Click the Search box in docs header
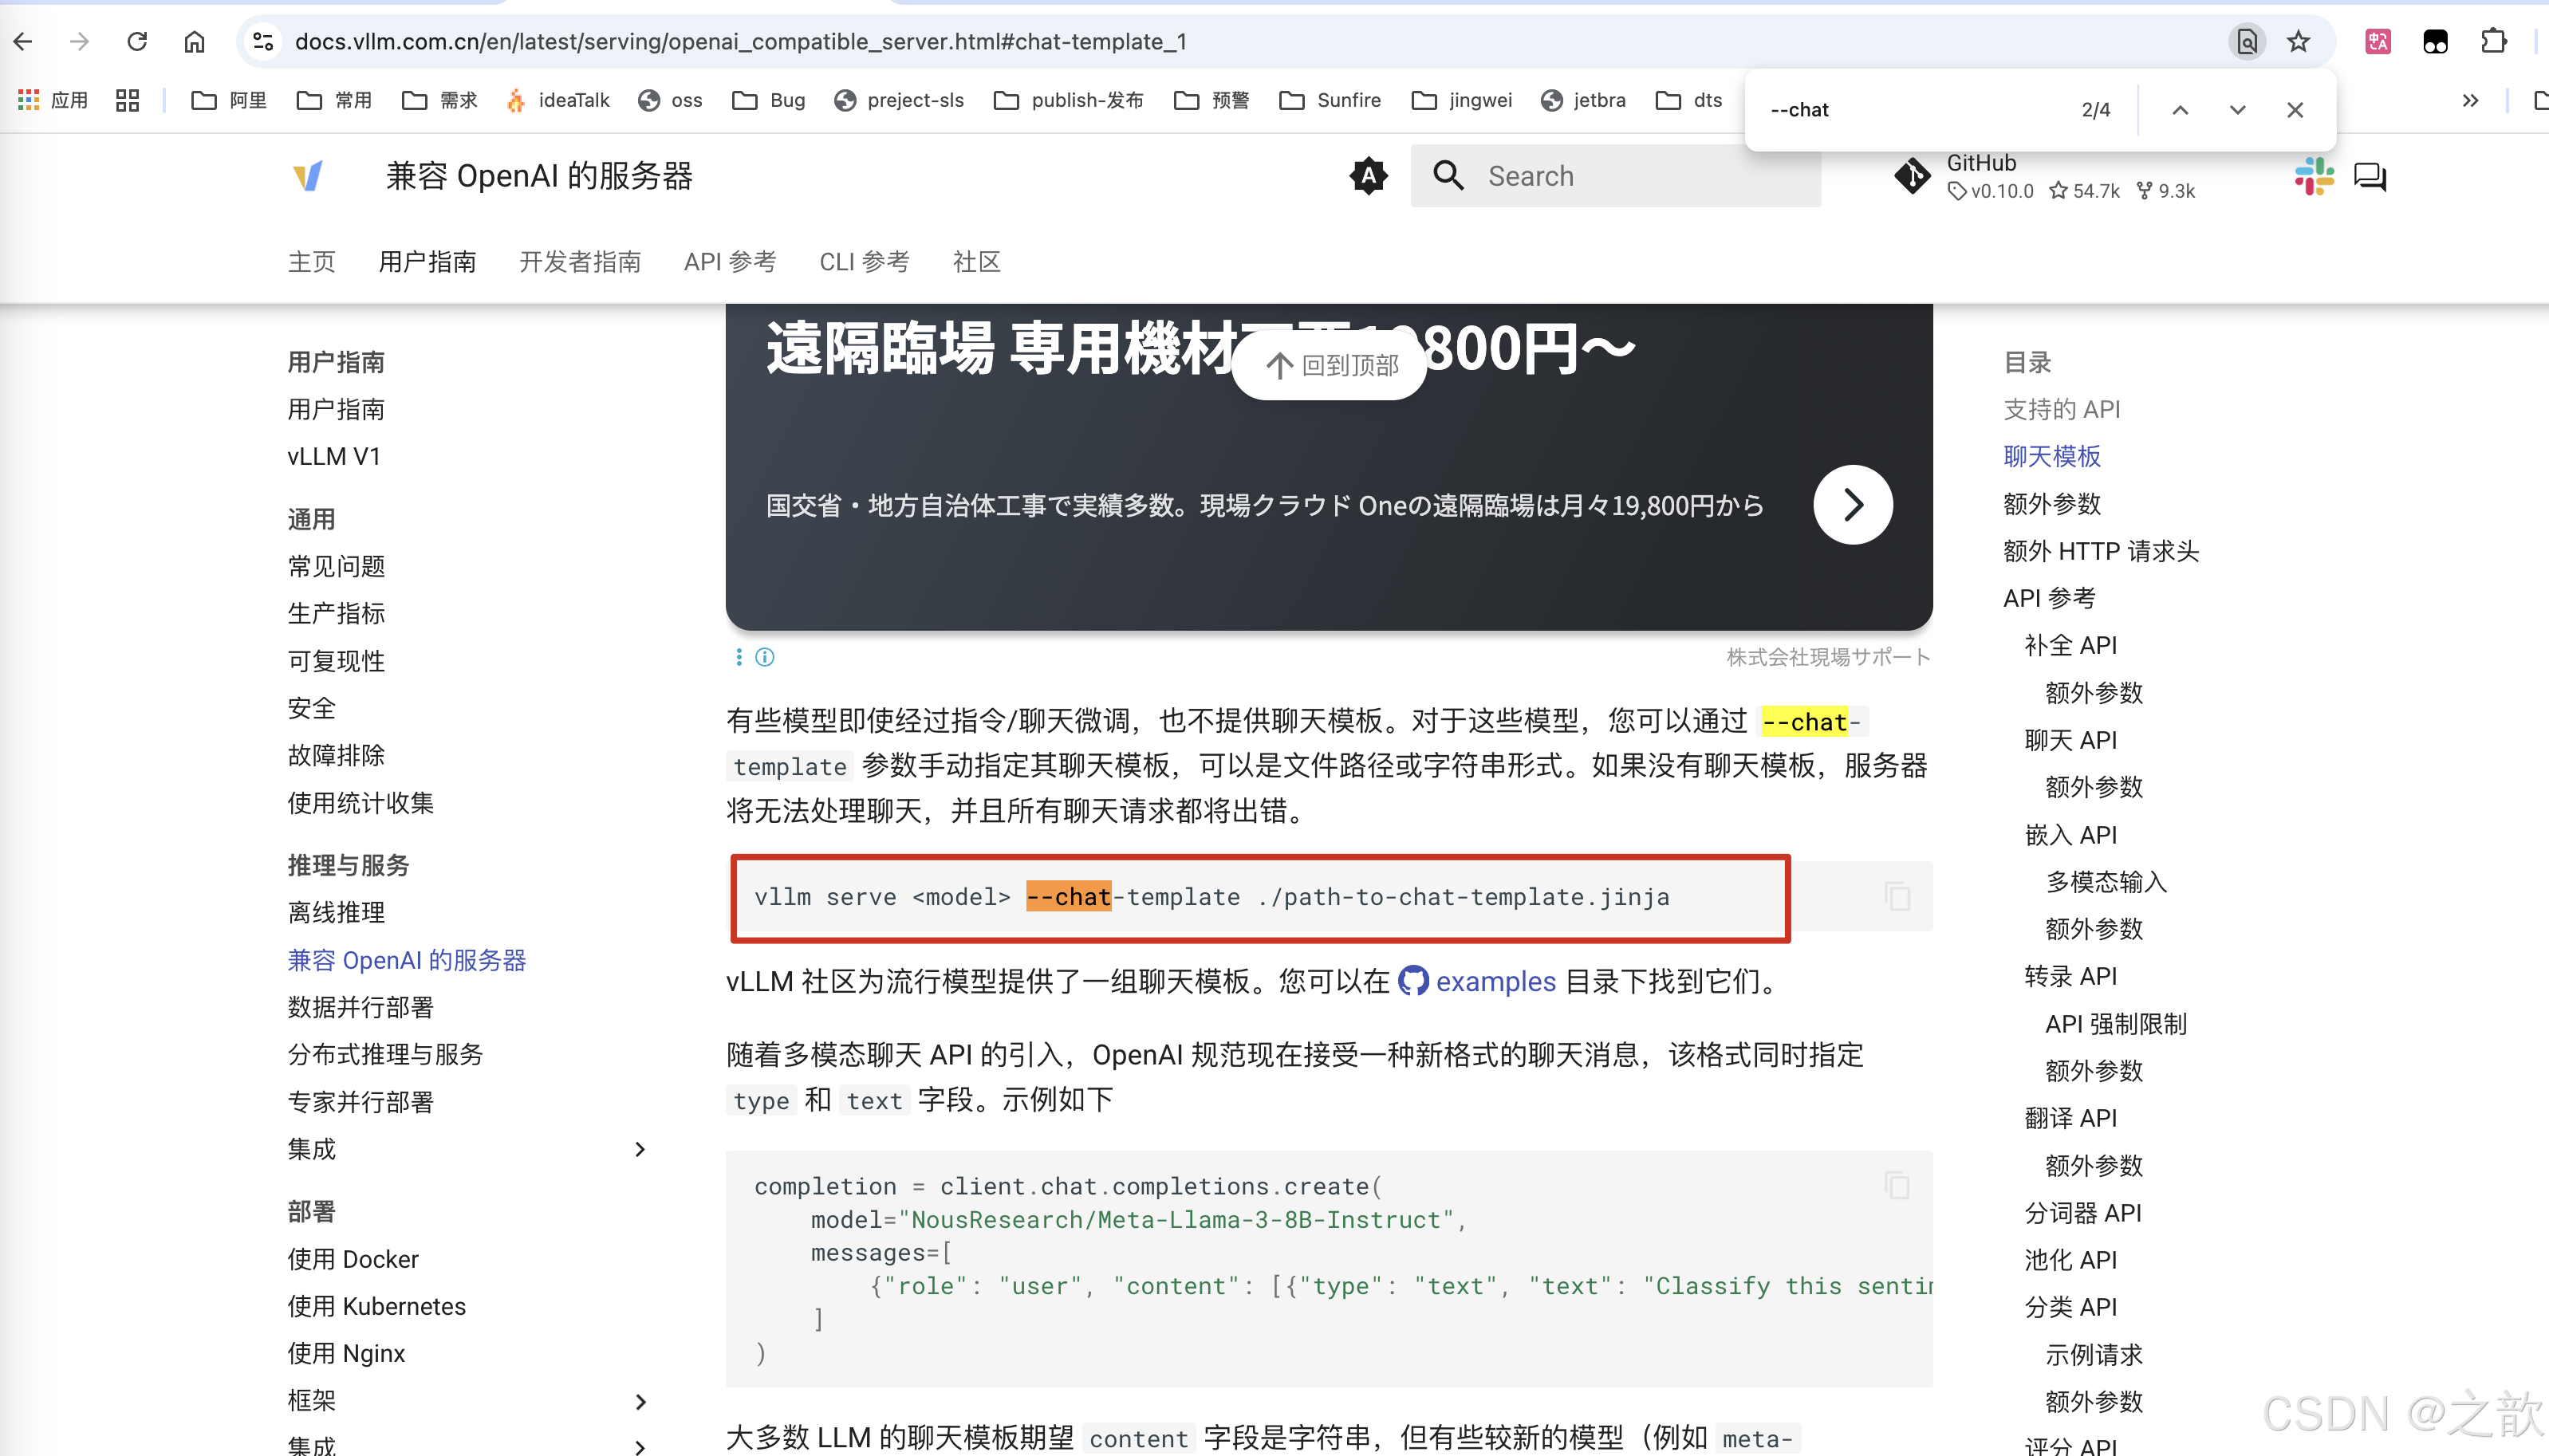The image size is (2549, 1456). pyautogui.click(x=1615, y=176)
